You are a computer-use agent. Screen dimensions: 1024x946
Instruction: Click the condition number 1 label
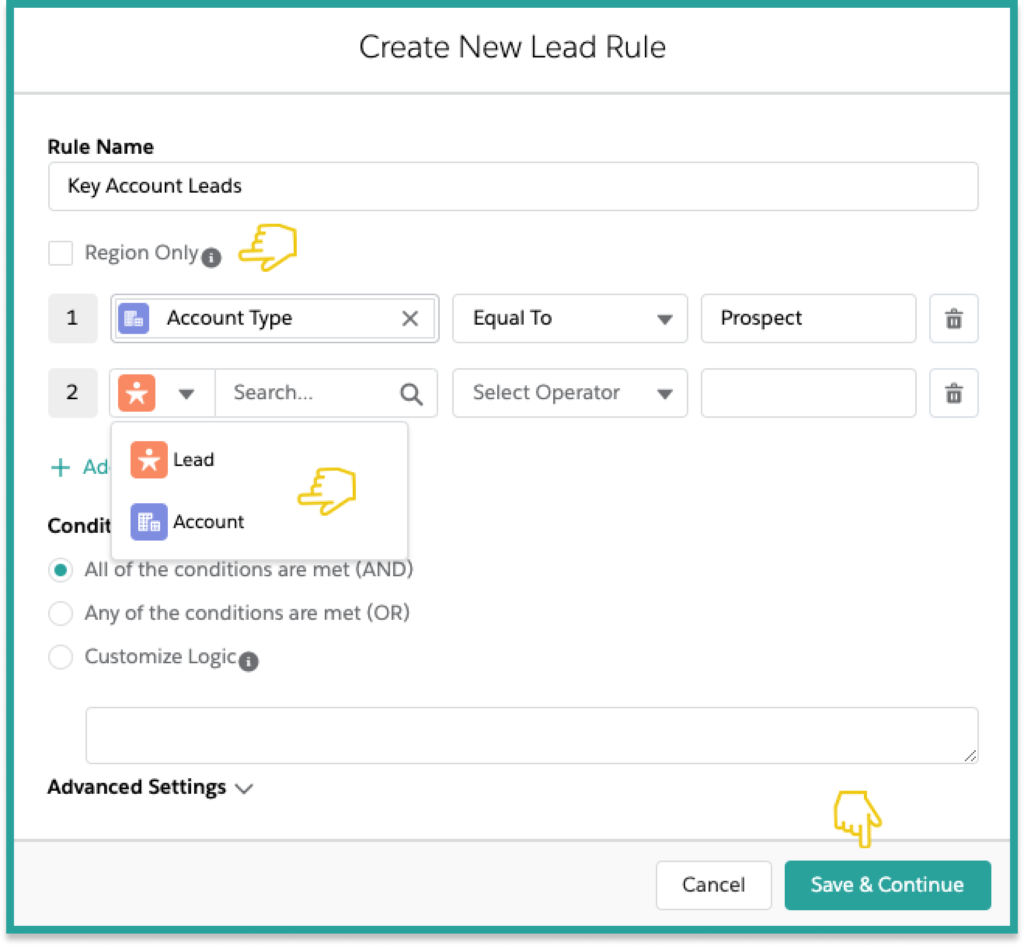[x=72, y=319]
